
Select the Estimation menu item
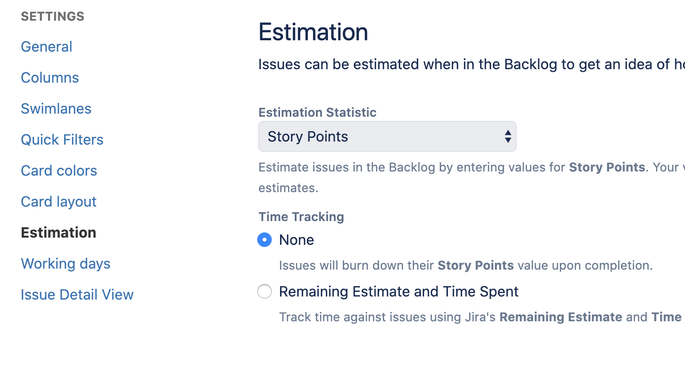[59, 233]
